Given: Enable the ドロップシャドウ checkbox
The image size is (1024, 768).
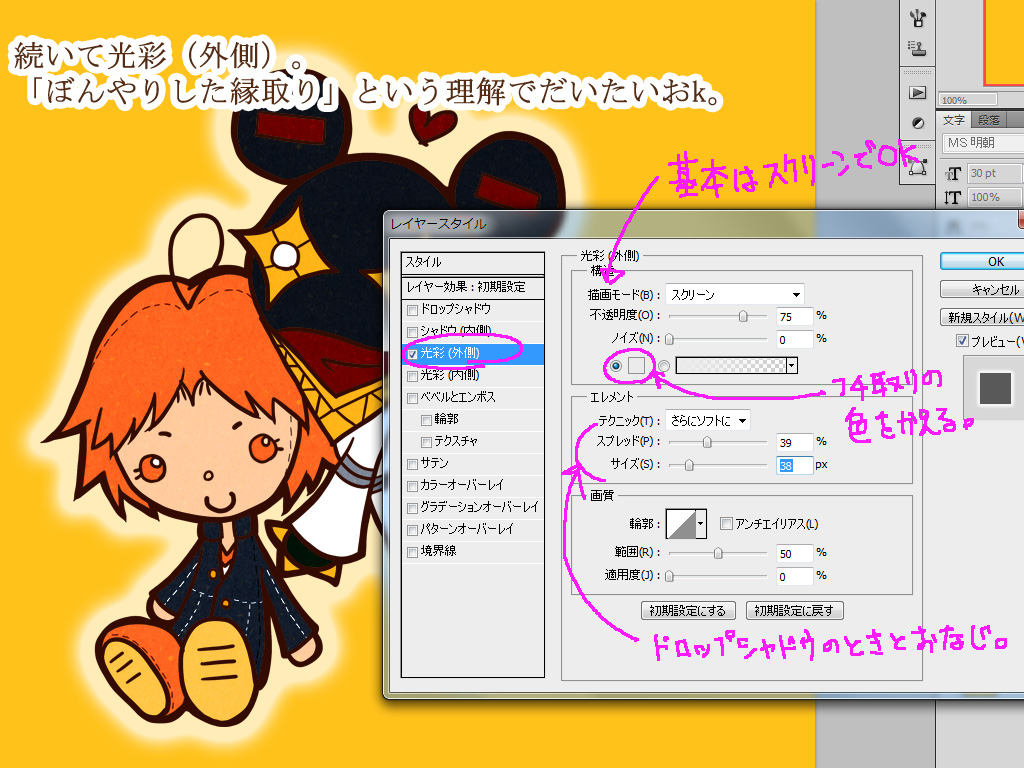Looking at the screenshot, I should coord(412,309).
